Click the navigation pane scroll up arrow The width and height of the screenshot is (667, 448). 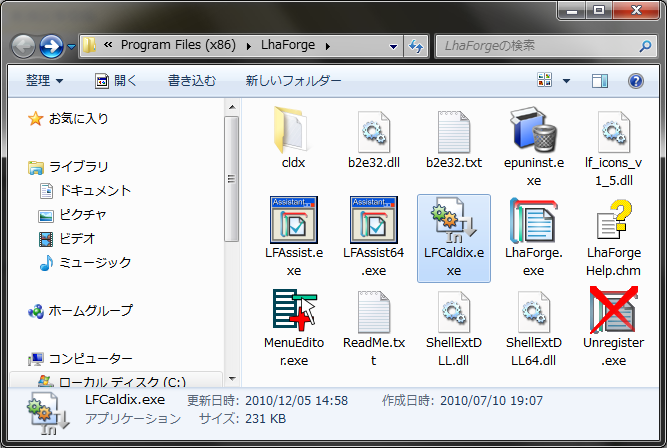[232, 107]
